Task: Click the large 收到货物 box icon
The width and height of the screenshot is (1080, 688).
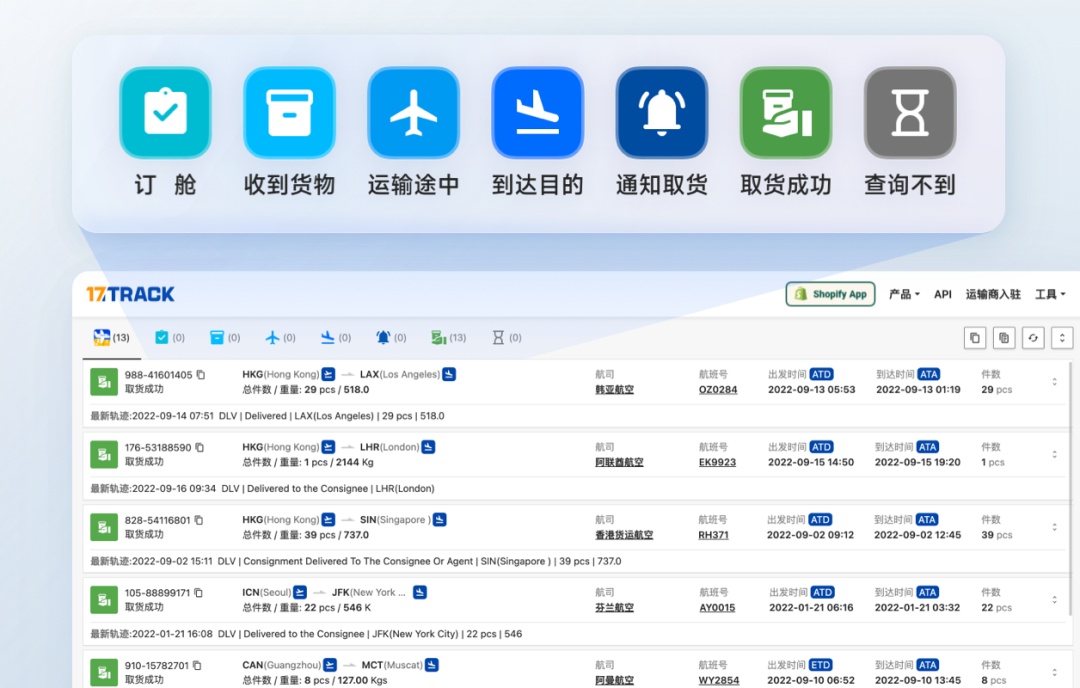Action: (289, 112)
